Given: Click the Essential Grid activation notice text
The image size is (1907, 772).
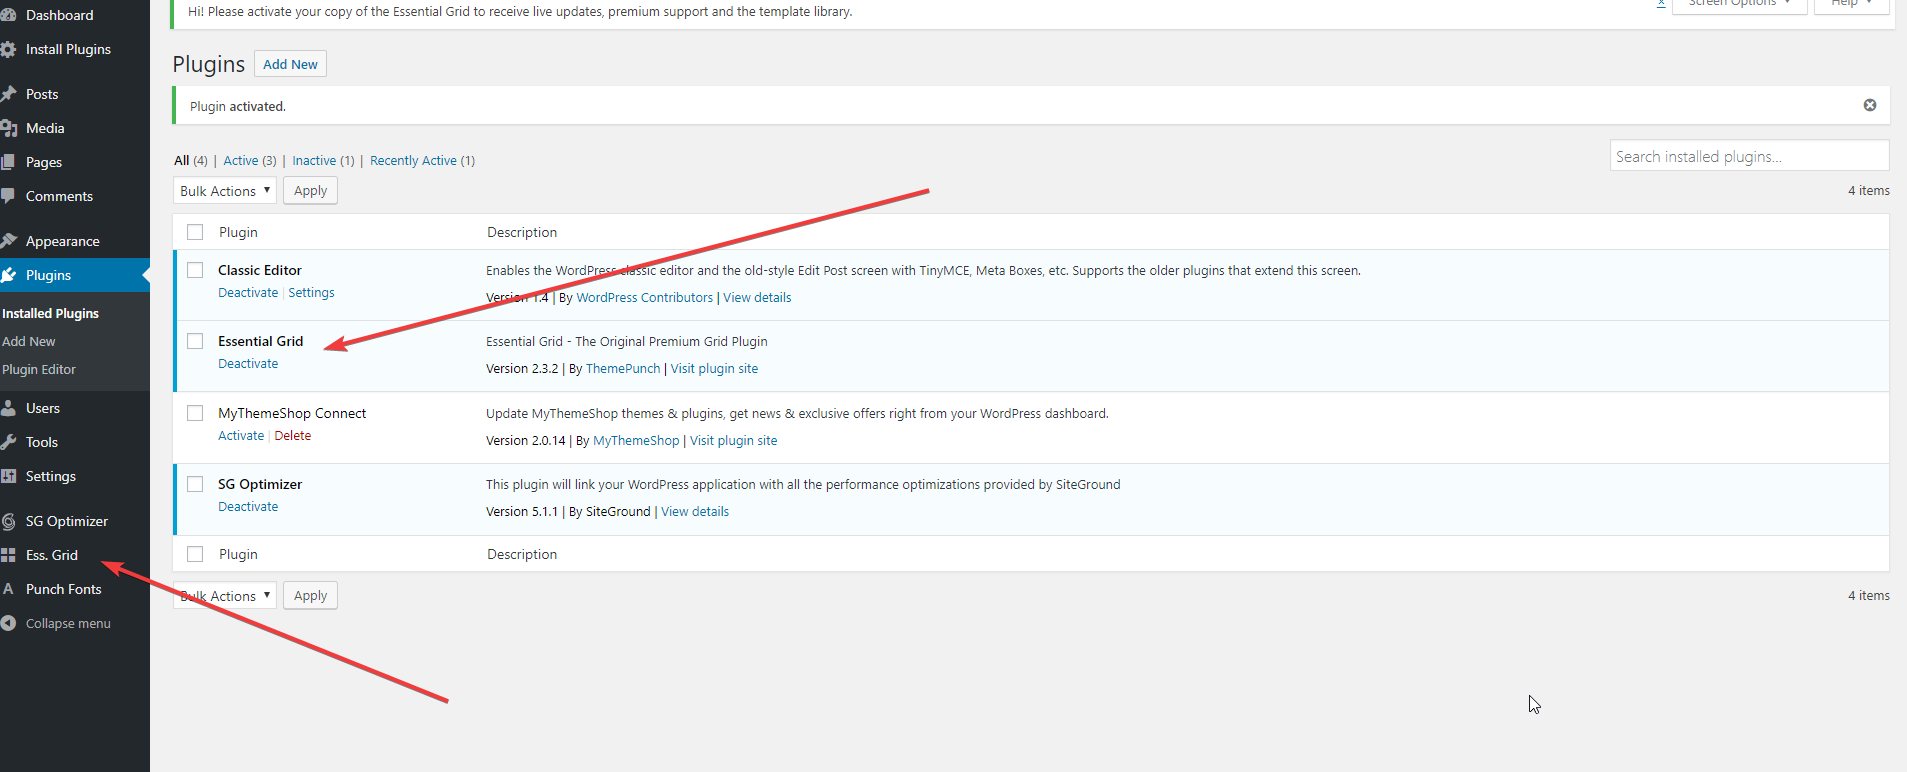Looking at the screenshot, I should click(520, 12).
